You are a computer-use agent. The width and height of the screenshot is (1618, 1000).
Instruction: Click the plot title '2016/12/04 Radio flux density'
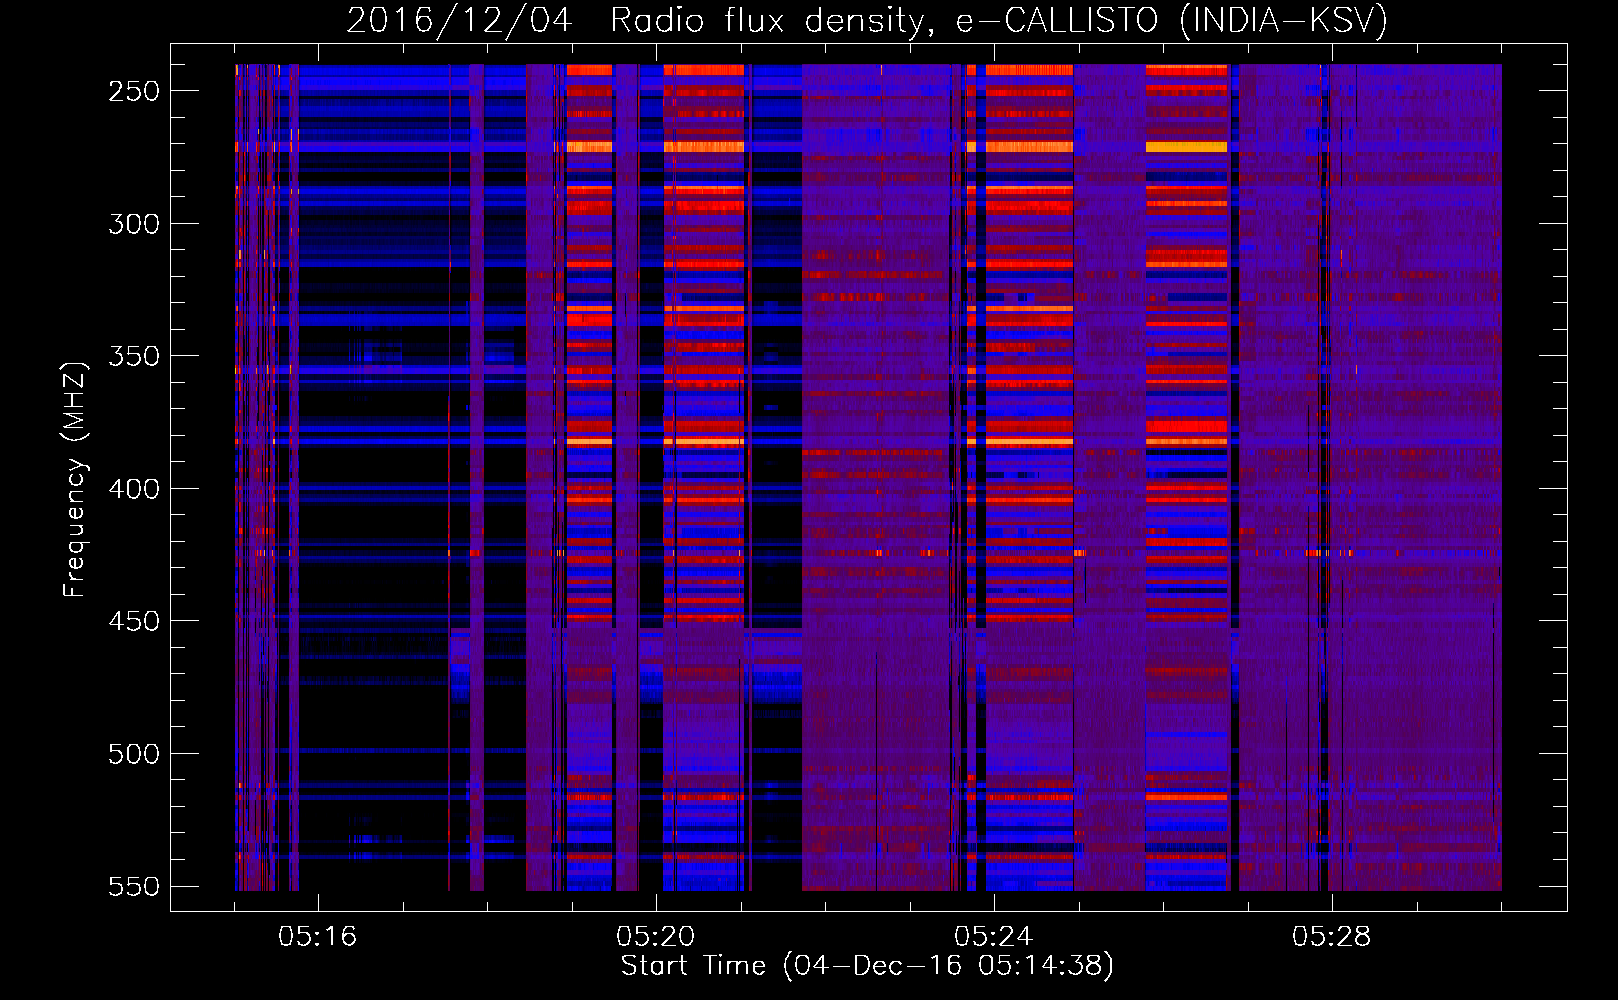[x=867, y=20]
